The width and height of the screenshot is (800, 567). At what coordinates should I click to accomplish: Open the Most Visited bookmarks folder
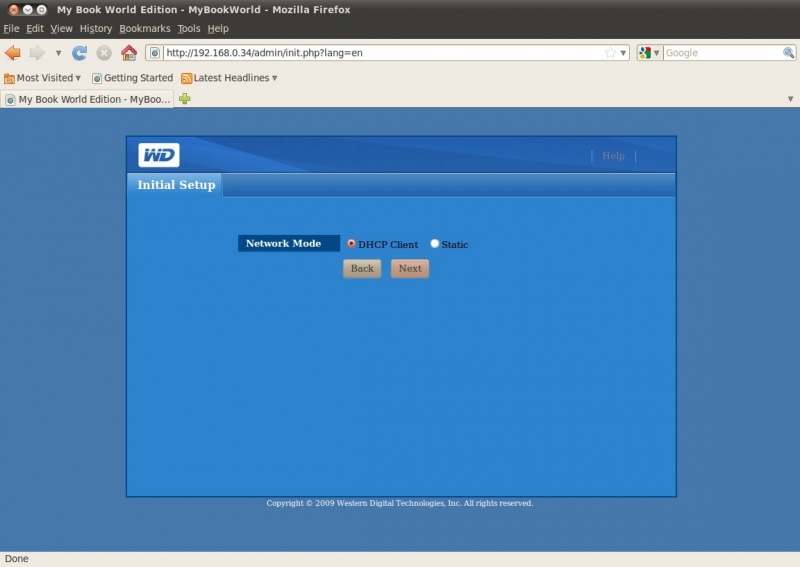click(x=42, y=78)
